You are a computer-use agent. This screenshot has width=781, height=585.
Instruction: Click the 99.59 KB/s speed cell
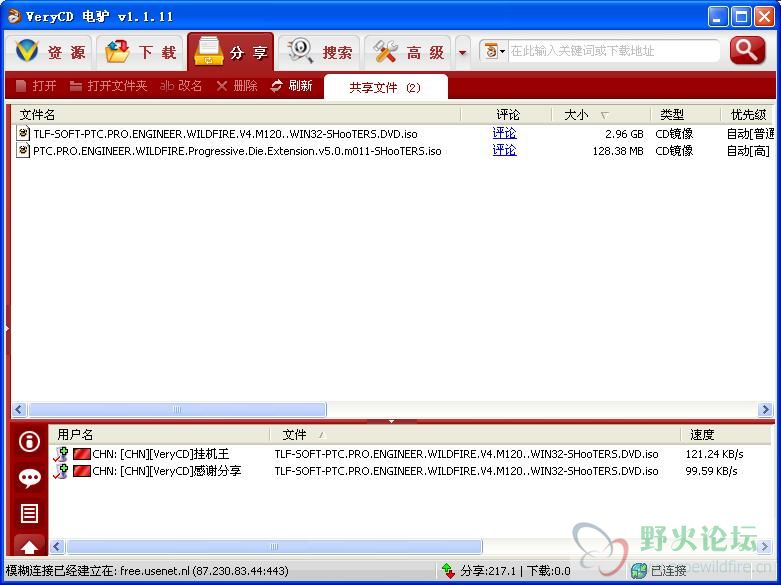click(x=711, y=471)
